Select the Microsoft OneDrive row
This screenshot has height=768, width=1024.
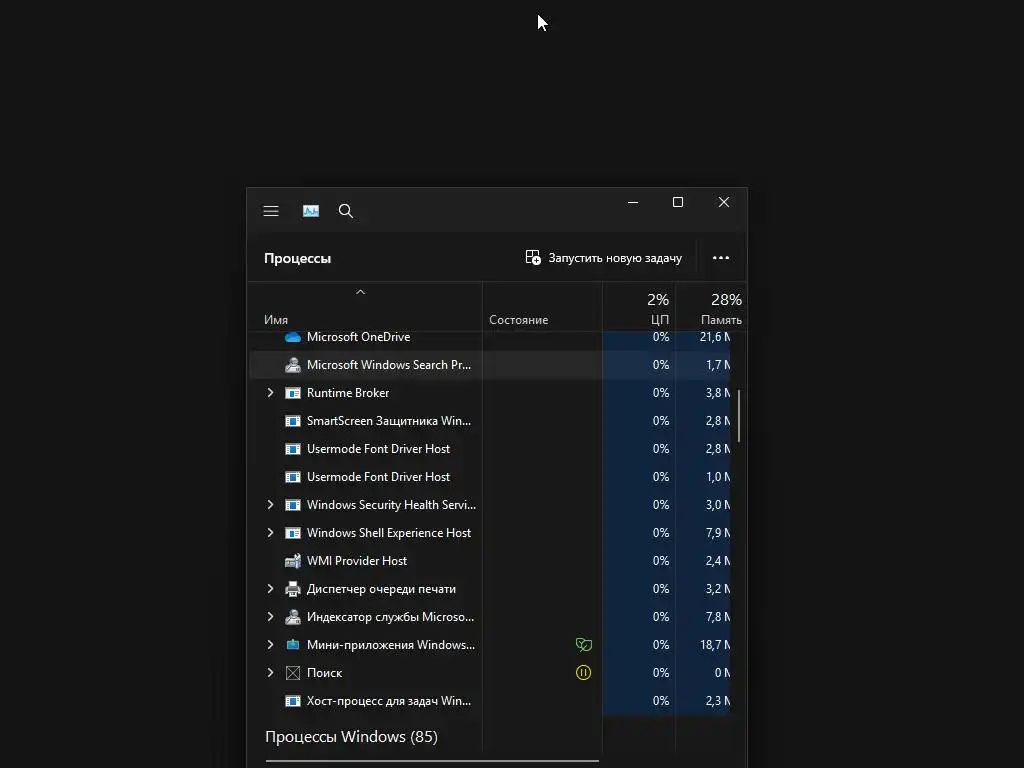tap(490, 337)
